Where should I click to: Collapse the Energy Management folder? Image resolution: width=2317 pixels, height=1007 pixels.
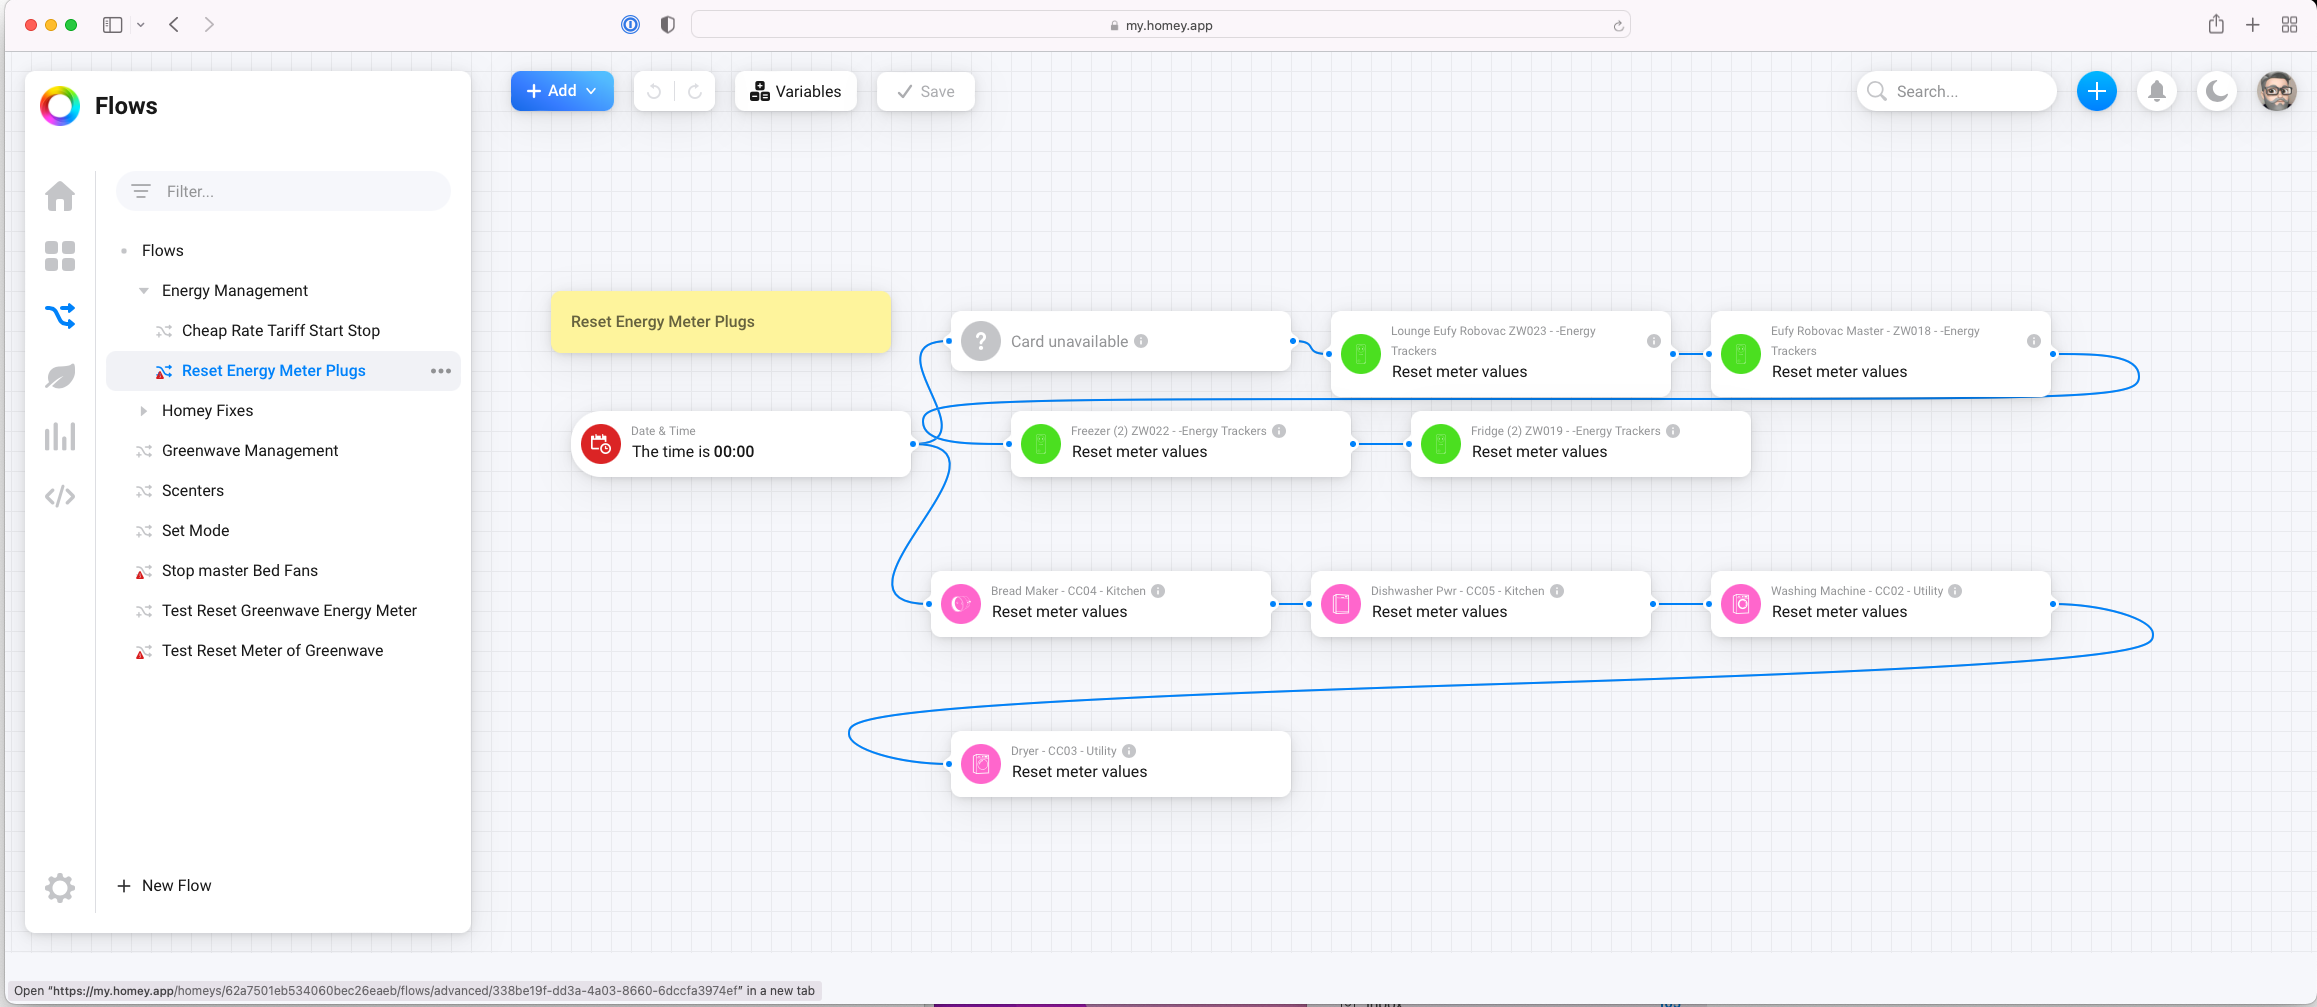[144, 291]
